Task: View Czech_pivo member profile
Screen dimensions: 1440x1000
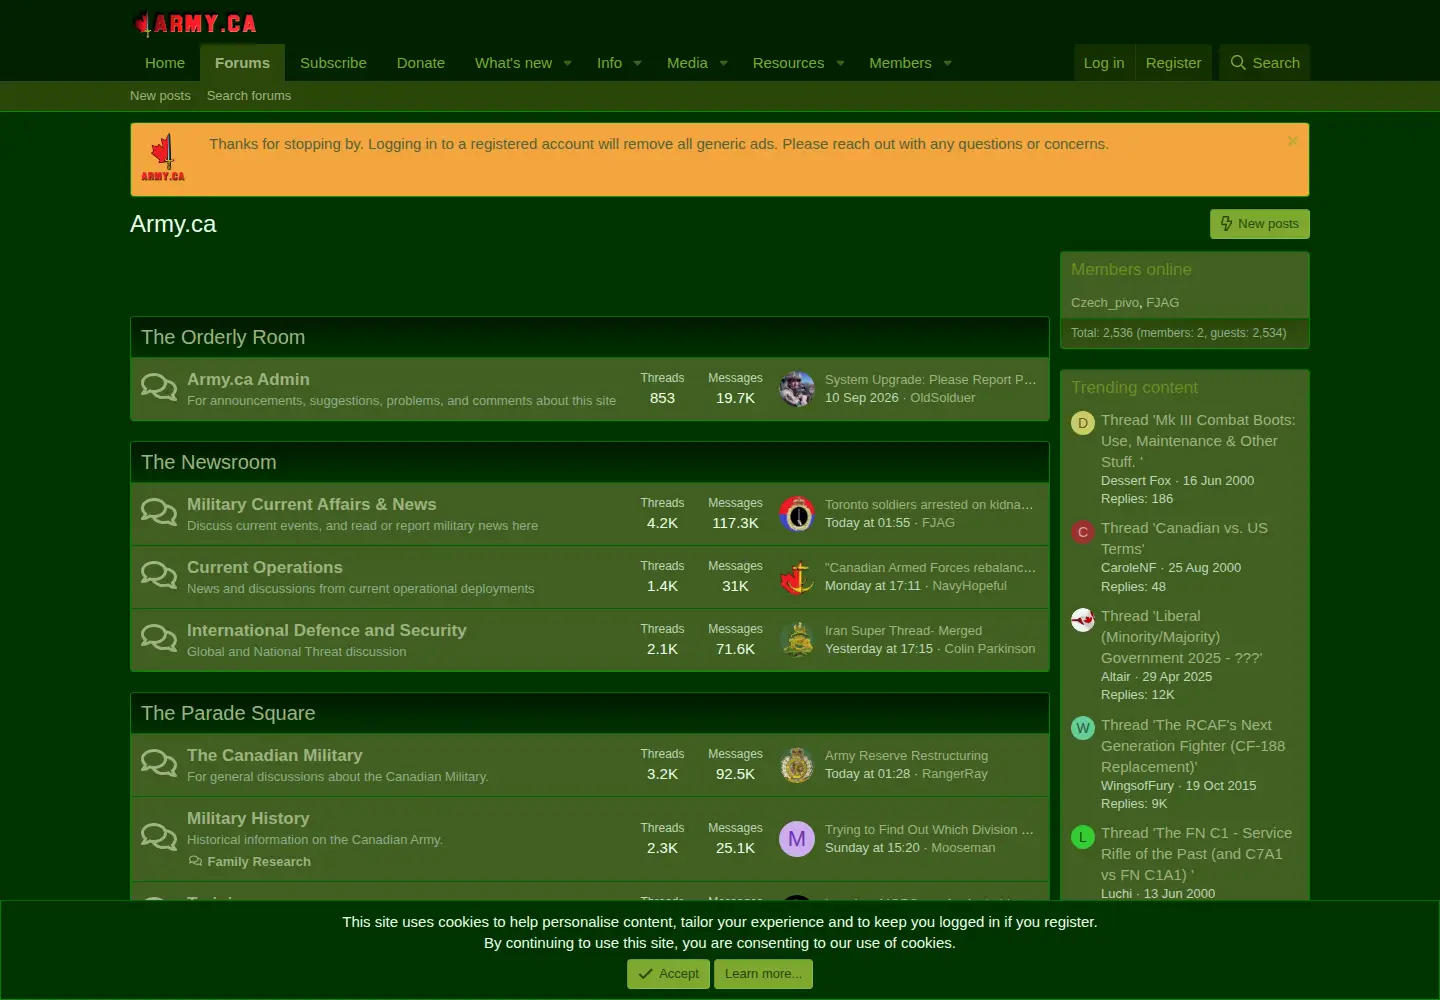Action: pyautogui.click(x=1105, y=303)
